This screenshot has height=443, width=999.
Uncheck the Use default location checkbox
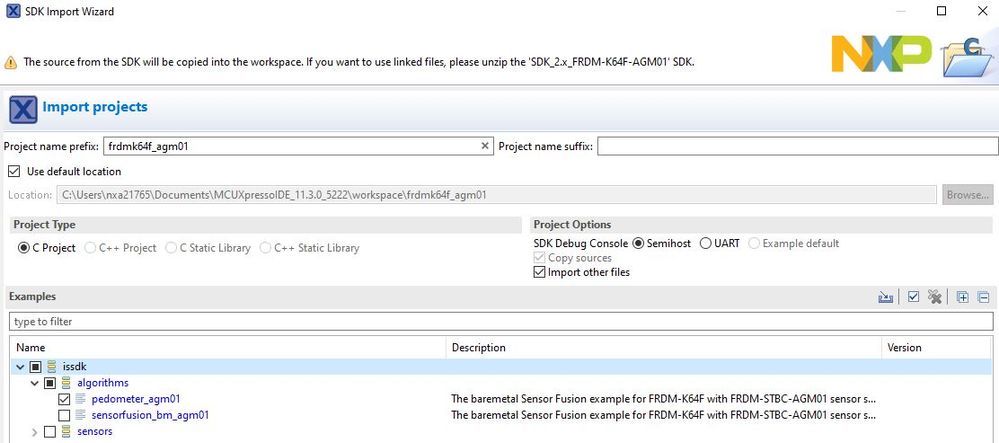click(x=13, y=171)
